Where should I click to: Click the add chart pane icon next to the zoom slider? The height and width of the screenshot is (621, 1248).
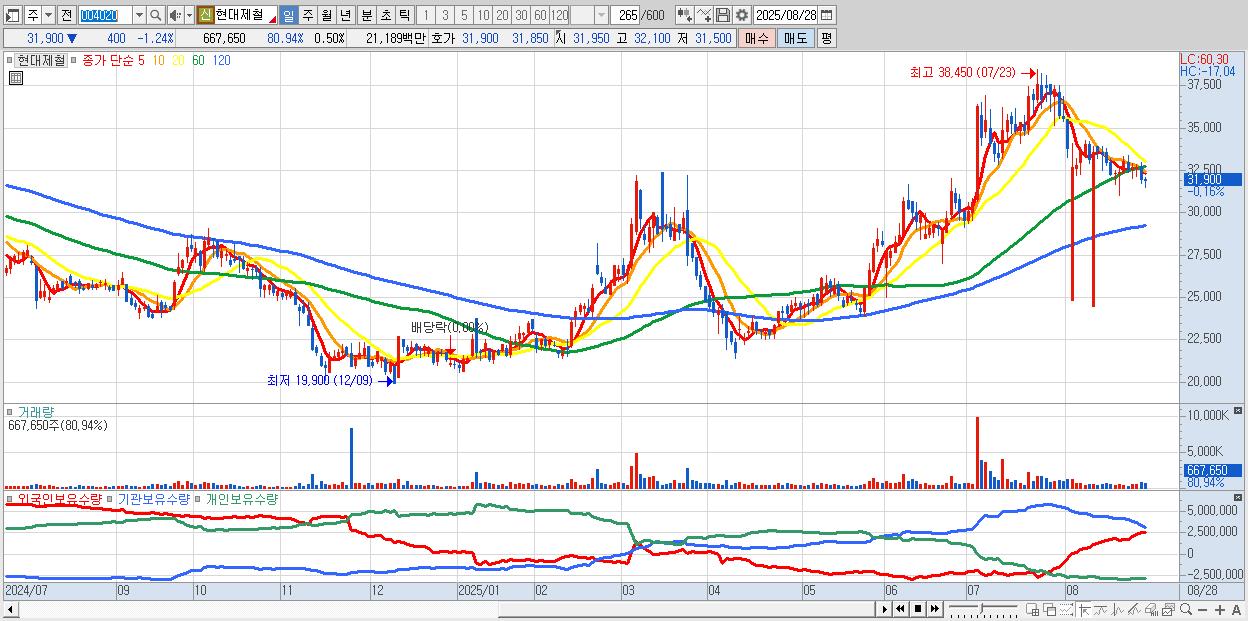tap(1032, 609)
